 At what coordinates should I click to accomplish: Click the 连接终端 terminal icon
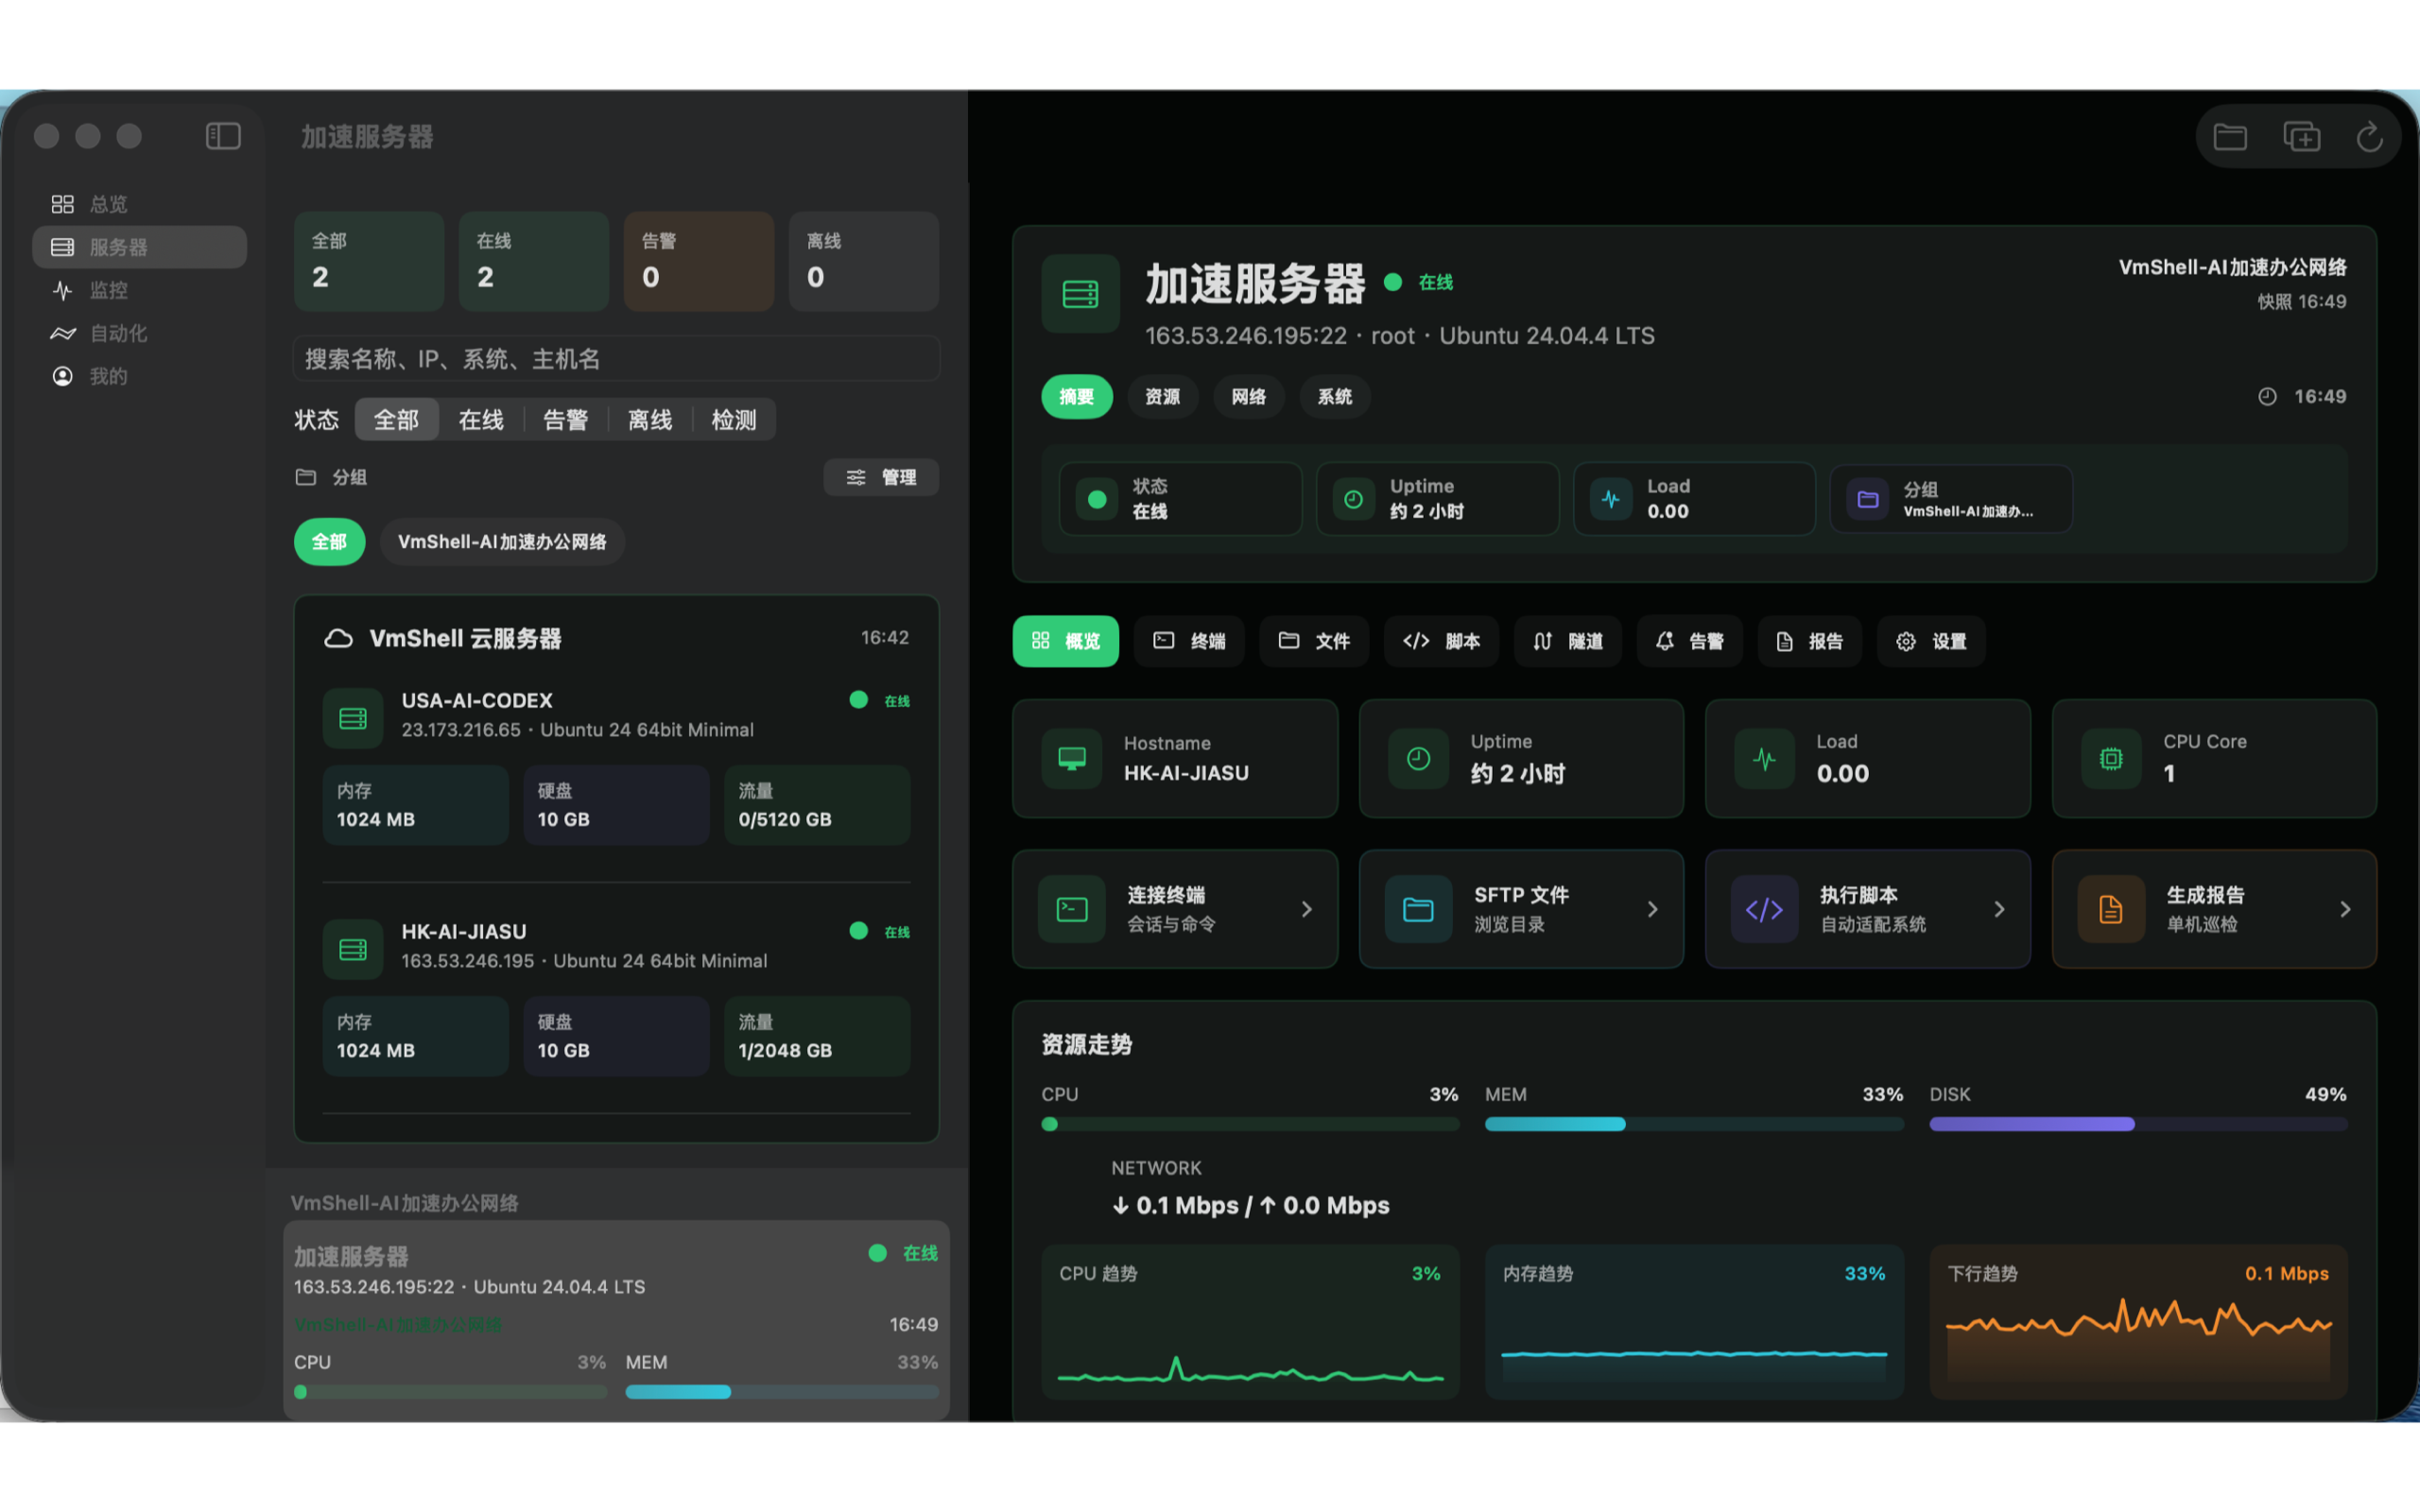point(1072,909)
